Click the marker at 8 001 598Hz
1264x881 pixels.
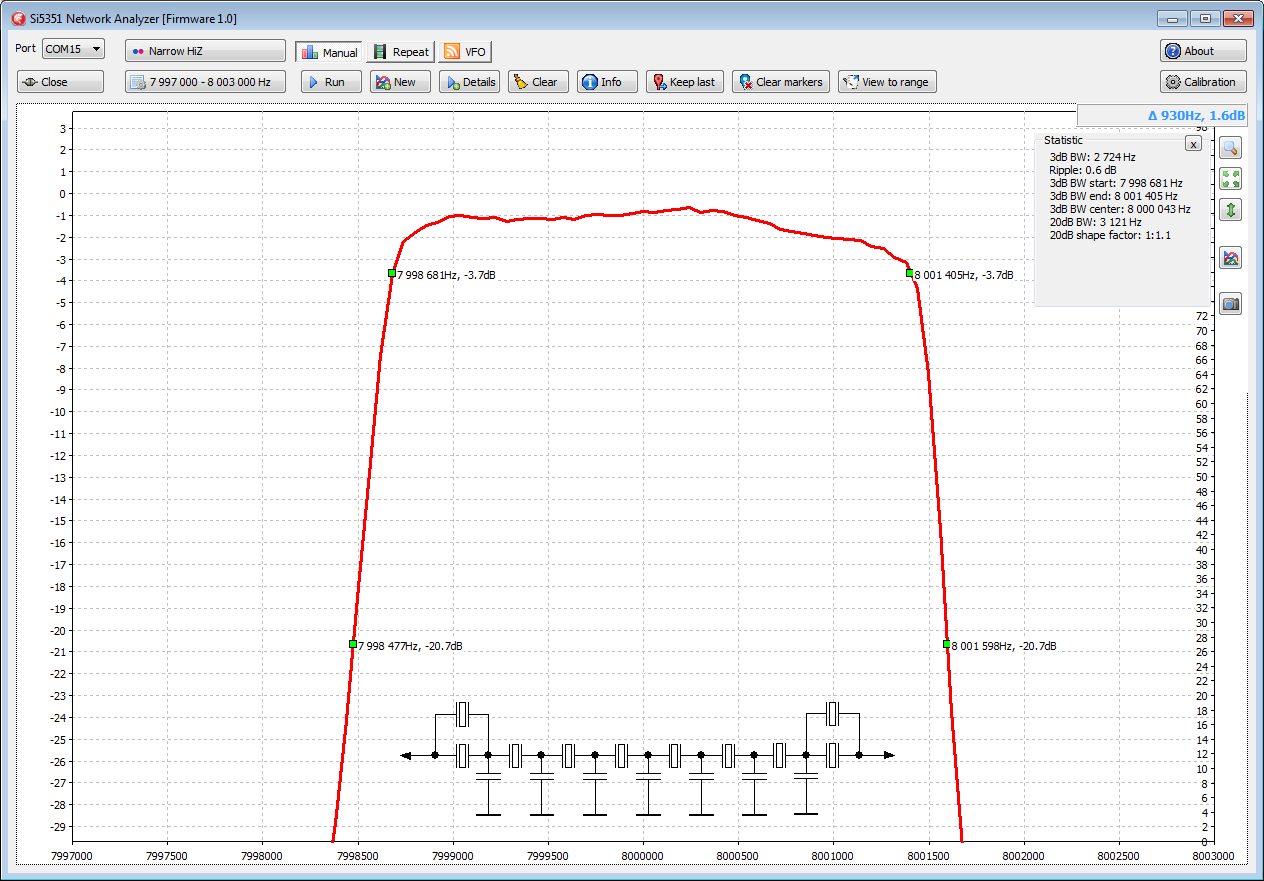(946, 644)
